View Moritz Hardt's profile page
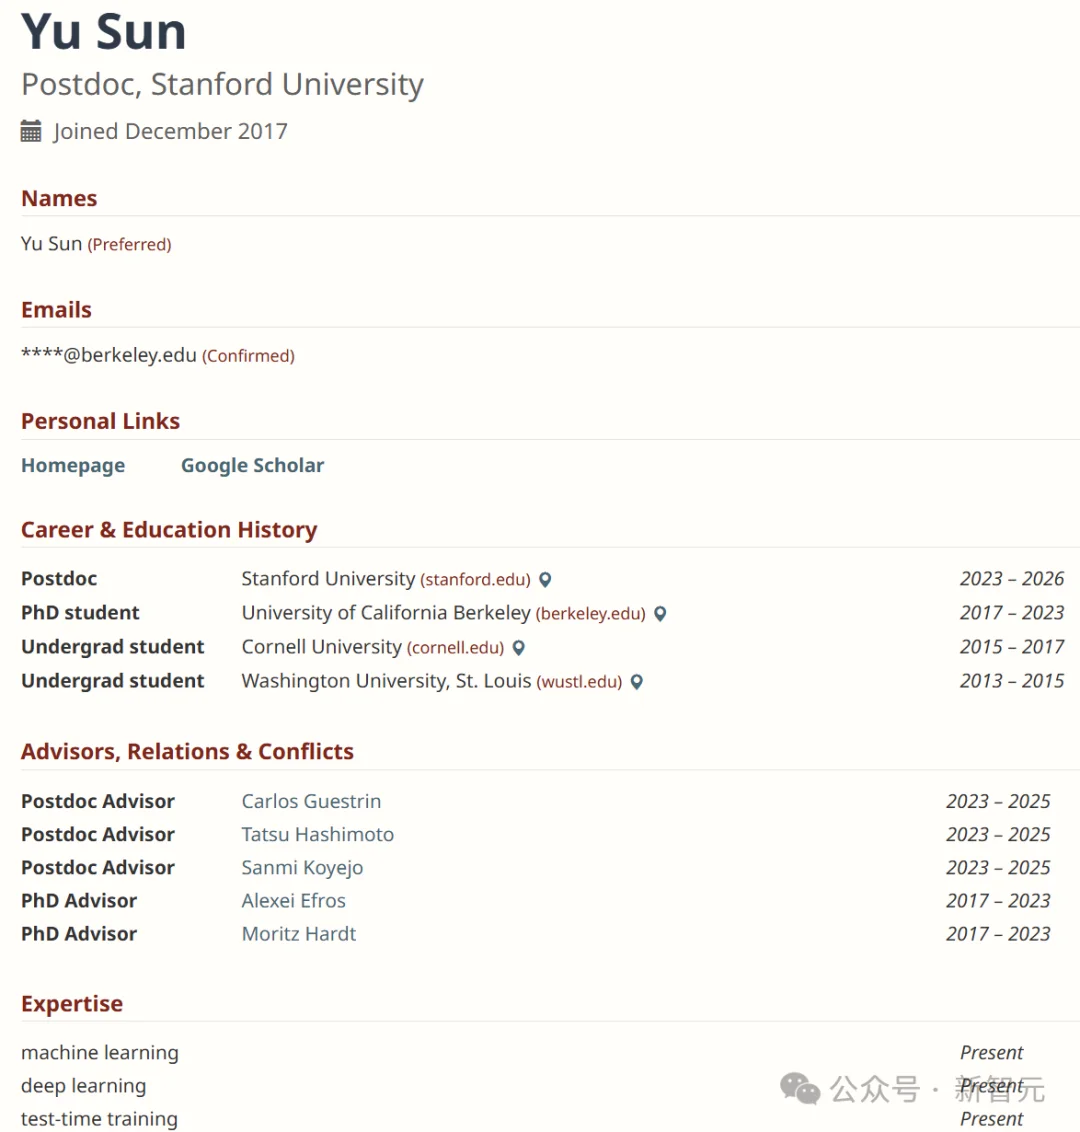This screenshot has width=1080, height=1132. [298, 933]
